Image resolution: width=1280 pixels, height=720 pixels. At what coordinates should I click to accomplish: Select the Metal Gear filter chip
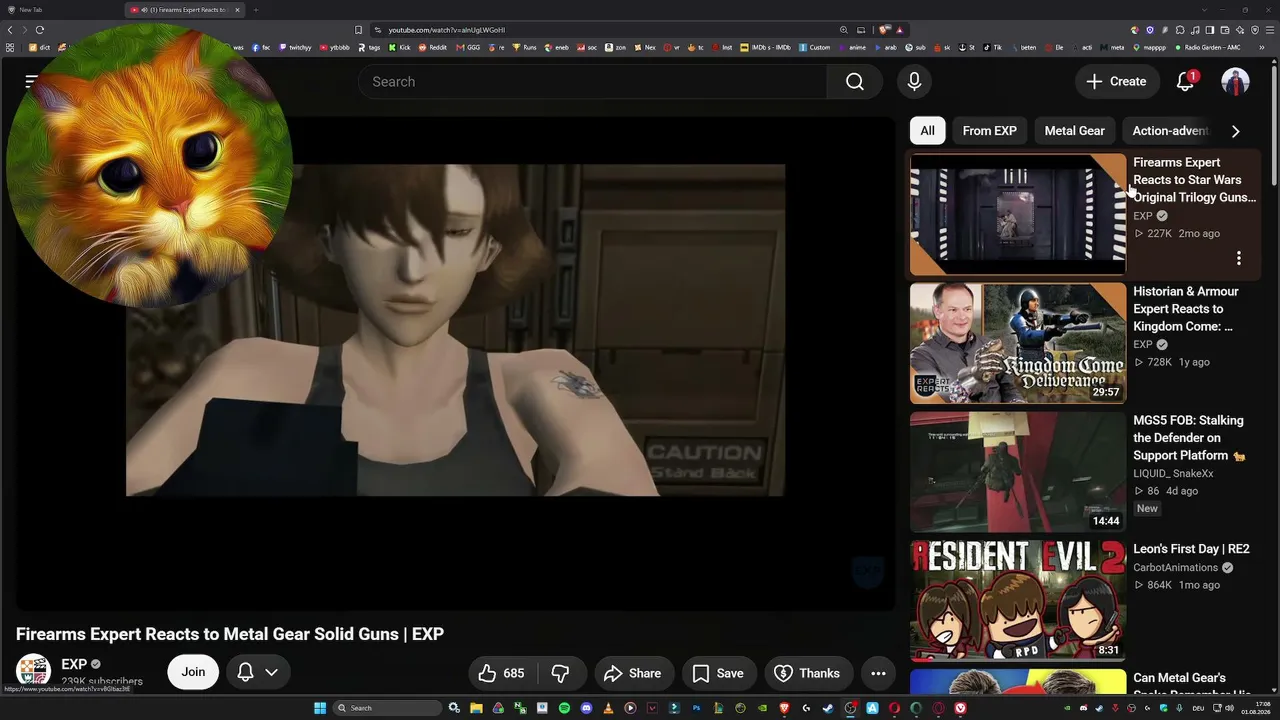pyautogui.click(x=1074, y=131)
